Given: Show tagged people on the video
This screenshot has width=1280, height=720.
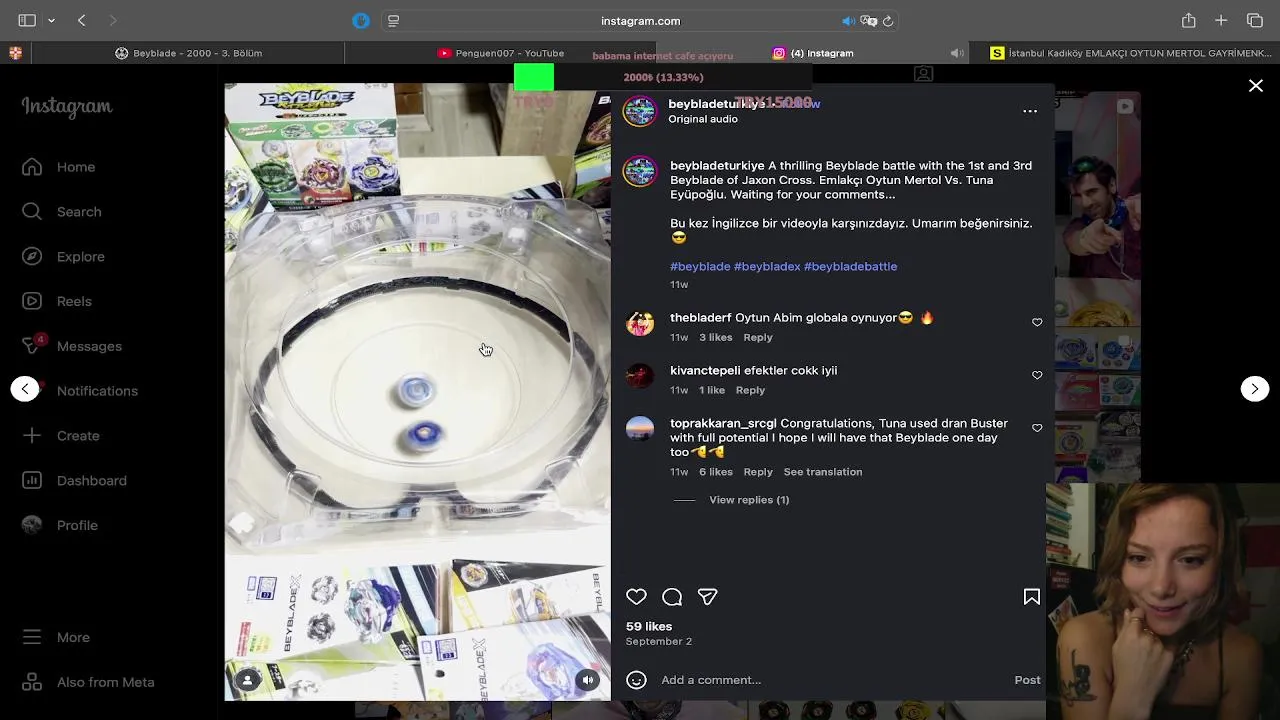Looking at the screenshot, I should [247, 680].
